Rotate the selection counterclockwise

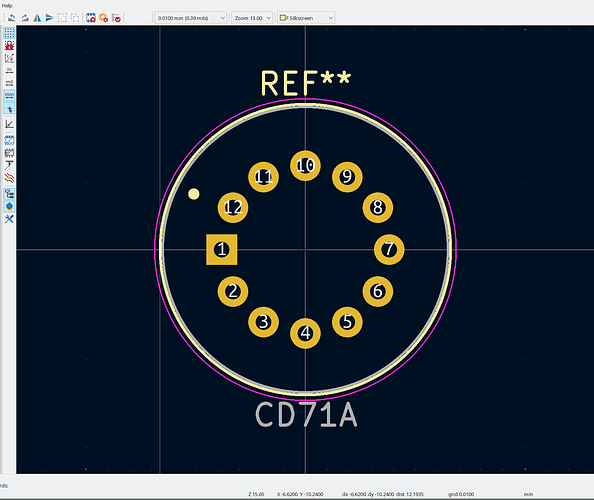[x=11, y=18]
